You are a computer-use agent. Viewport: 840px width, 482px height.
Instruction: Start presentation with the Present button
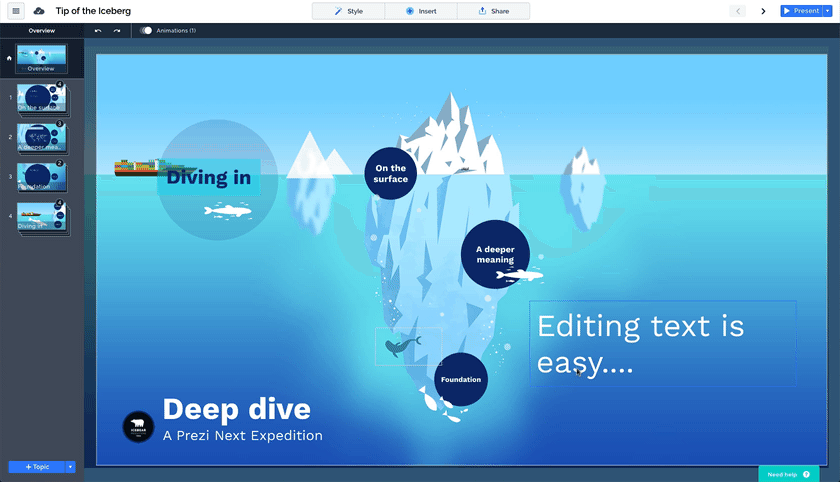tap(801, 11)
